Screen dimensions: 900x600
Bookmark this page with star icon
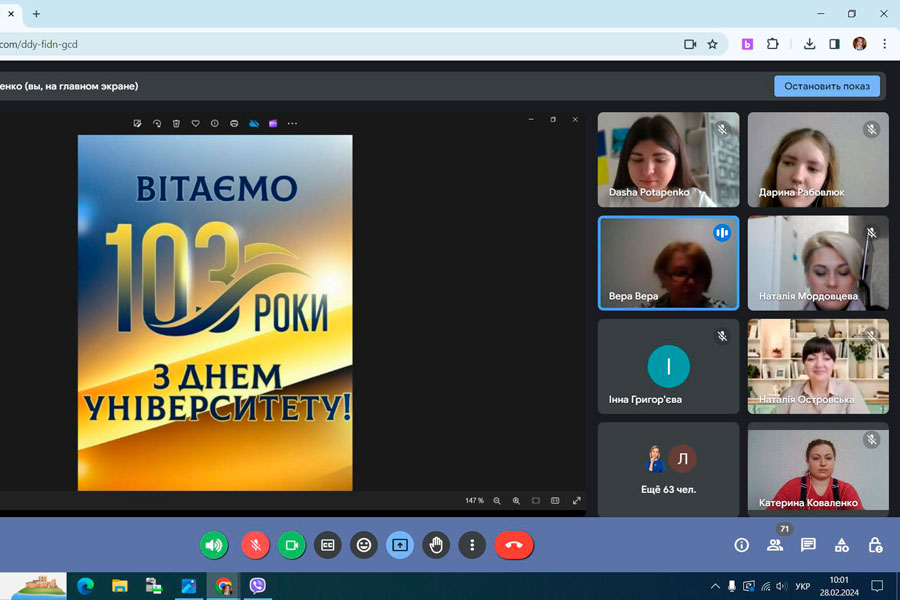(712, 44)
